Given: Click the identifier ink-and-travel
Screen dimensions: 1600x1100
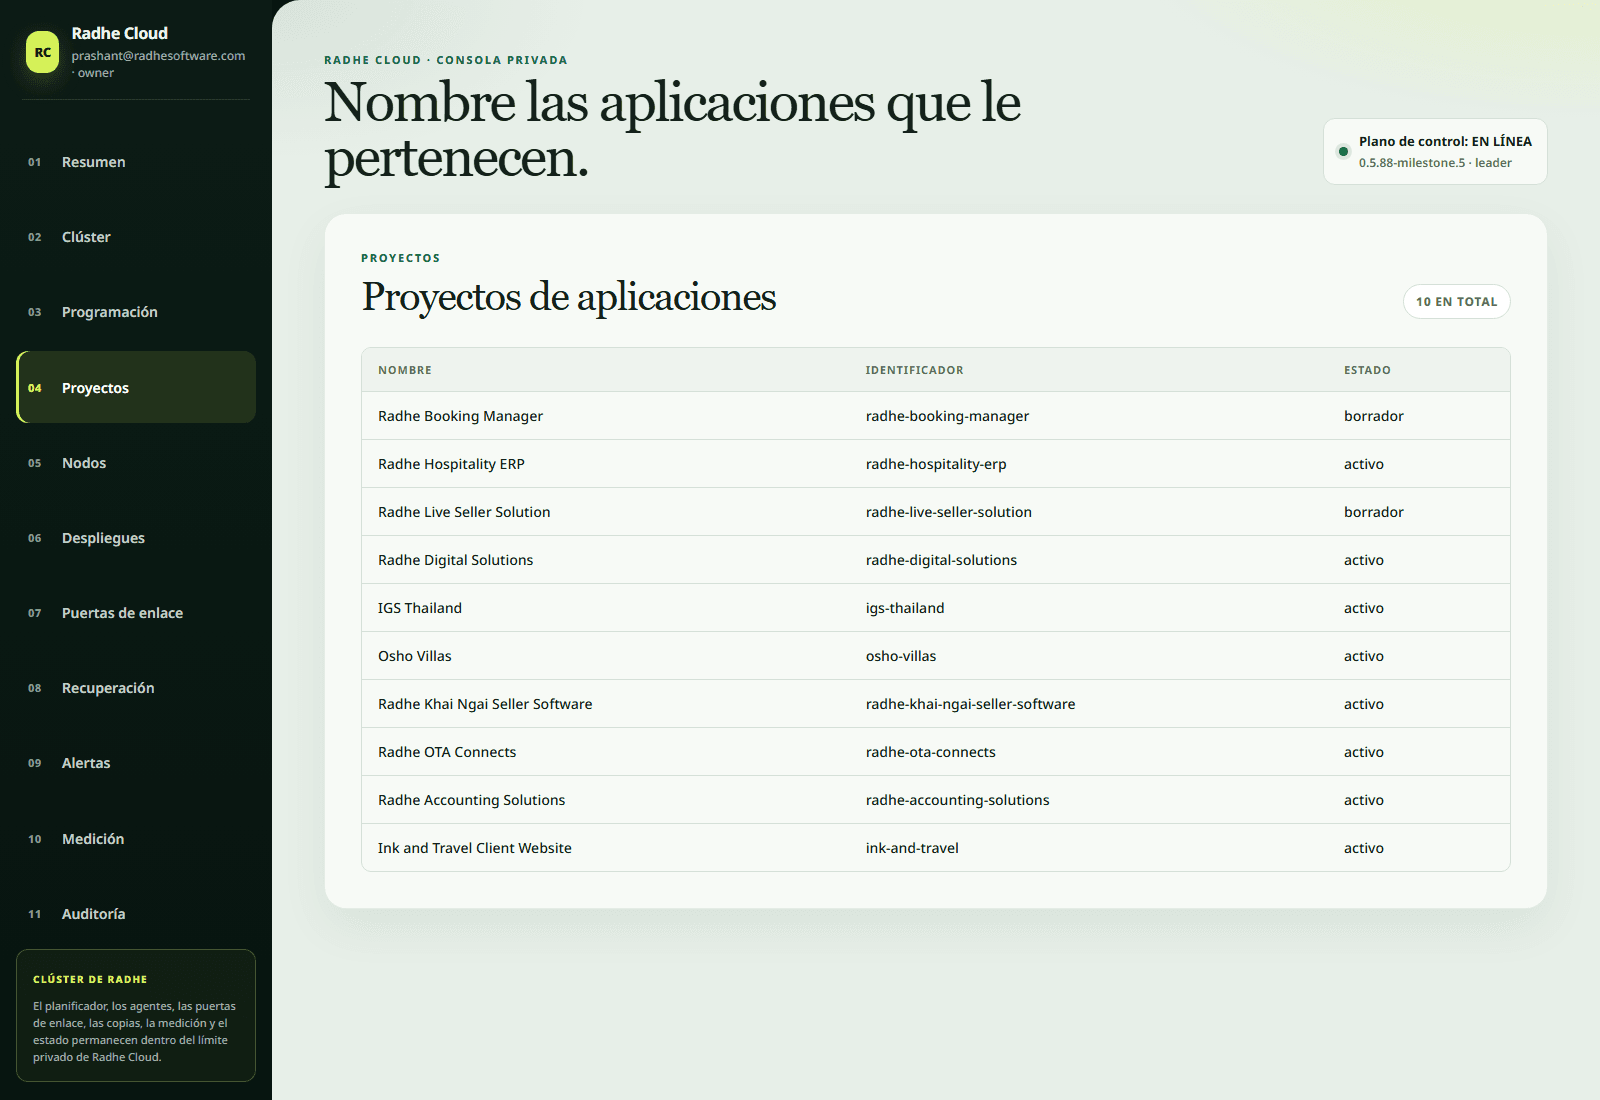Looking at the screenshot, I should tap(912, 848).
